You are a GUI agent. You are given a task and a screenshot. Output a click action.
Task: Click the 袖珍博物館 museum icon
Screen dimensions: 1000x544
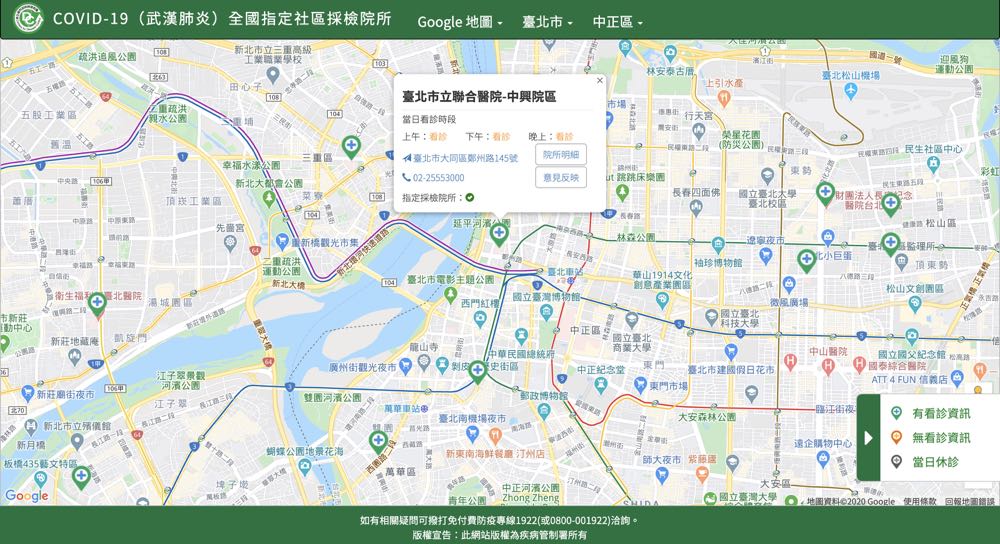pos(718,244)
